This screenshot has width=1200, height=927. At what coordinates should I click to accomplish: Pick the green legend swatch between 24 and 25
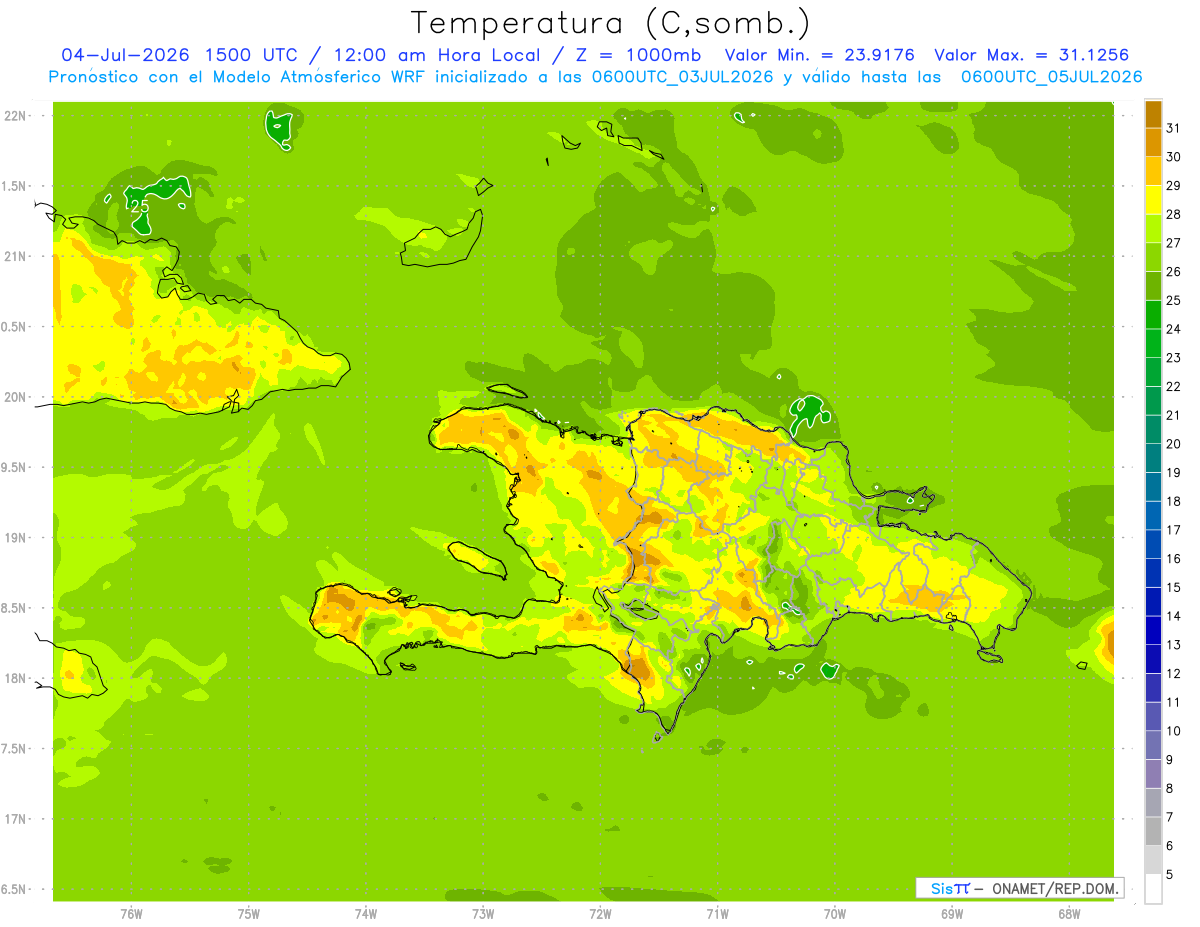(x=1153, y=314)
